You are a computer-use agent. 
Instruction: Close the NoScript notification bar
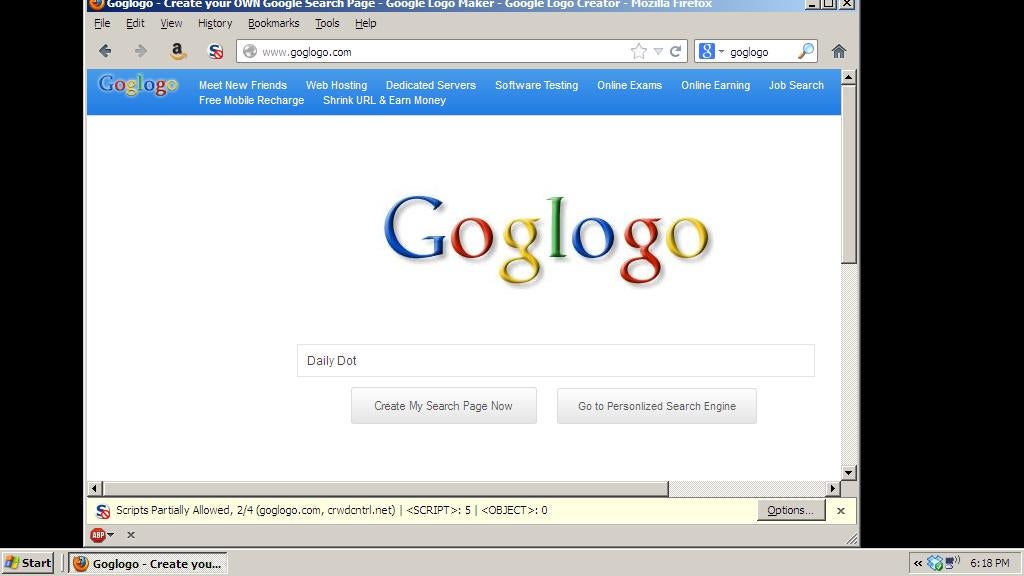point(841,511)
